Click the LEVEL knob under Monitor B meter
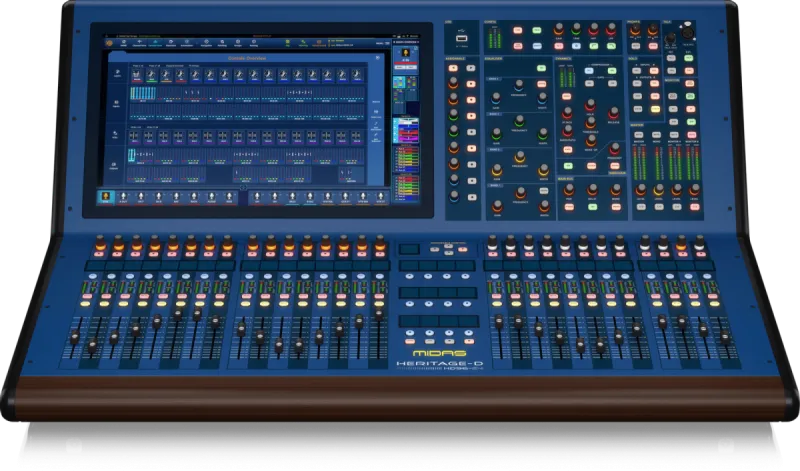Screen dimensions: 800x471 tap(694, 190)
